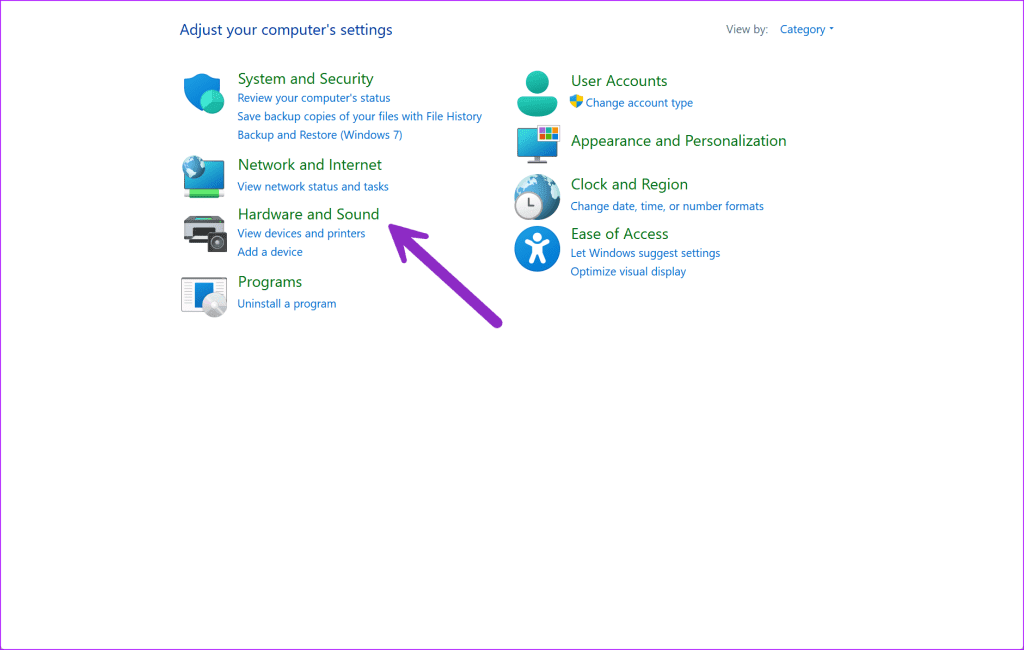
Task: Select Let Windows suggest settings
Action: tap(644, 253)
